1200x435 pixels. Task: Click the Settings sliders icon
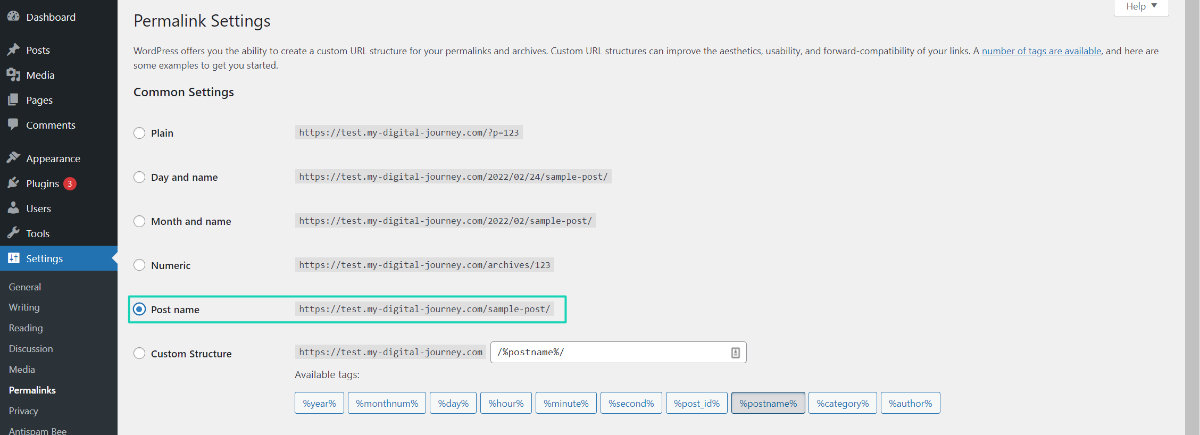point(13,258)
